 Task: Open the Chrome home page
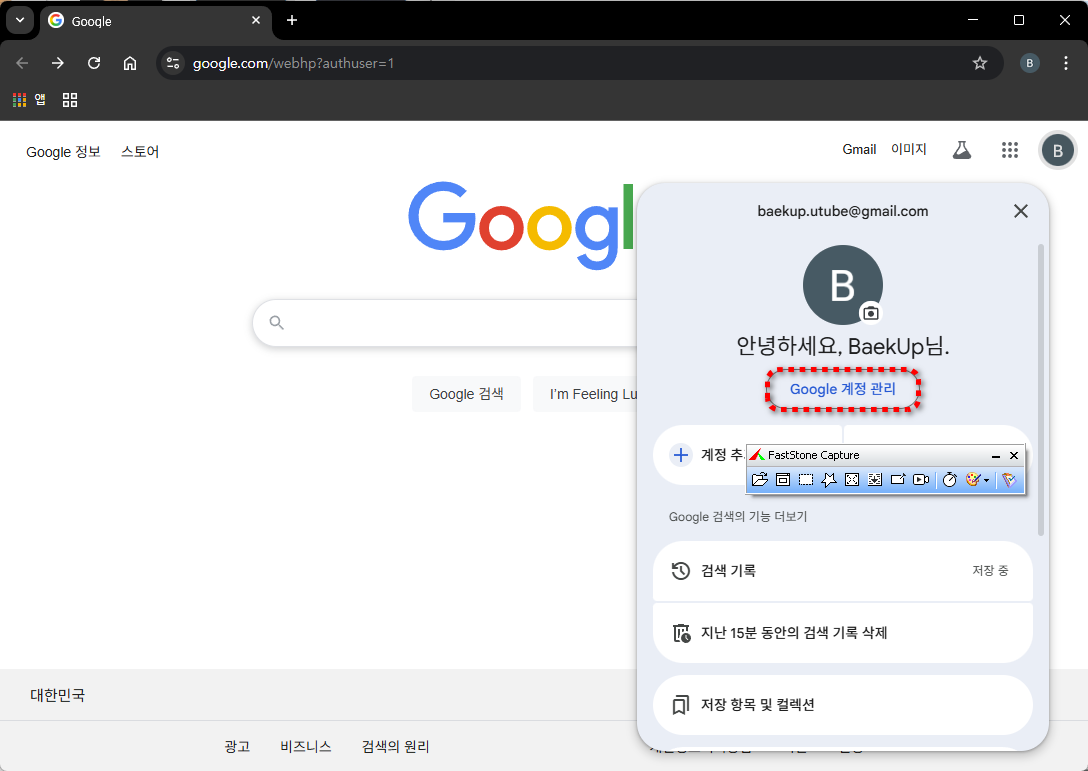point(130,63)
